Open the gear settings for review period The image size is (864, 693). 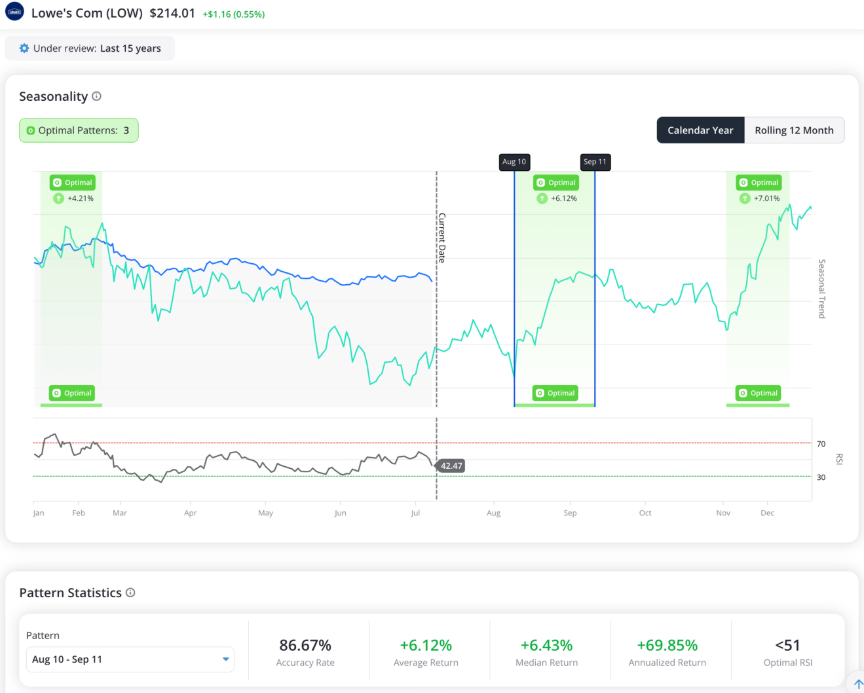click(24, 48)
